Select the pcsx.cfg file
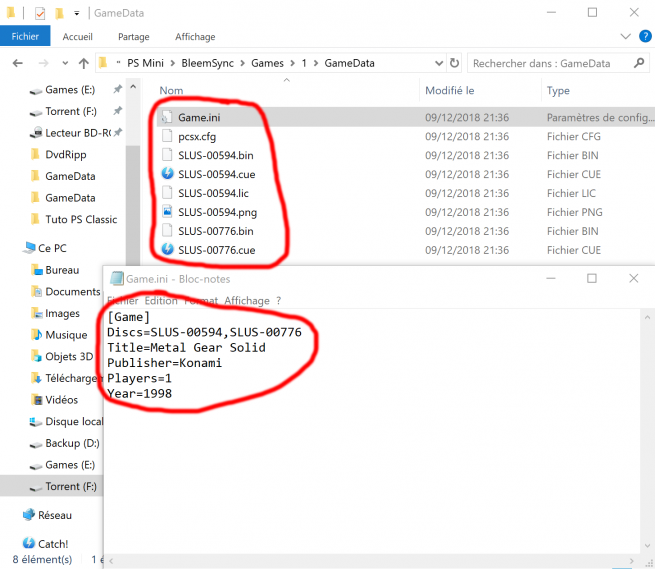655x569 pixels. (x=197, y=137)
